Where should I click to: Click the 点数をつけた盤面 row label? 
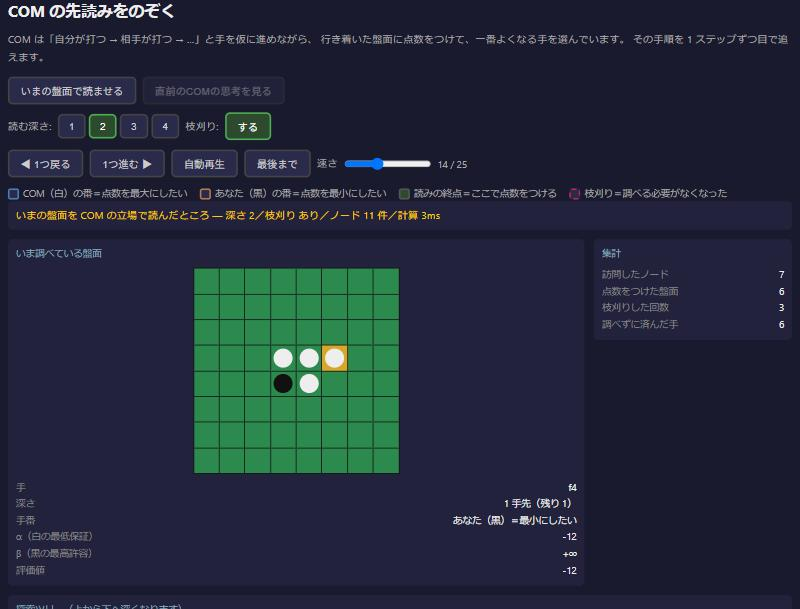640,291
